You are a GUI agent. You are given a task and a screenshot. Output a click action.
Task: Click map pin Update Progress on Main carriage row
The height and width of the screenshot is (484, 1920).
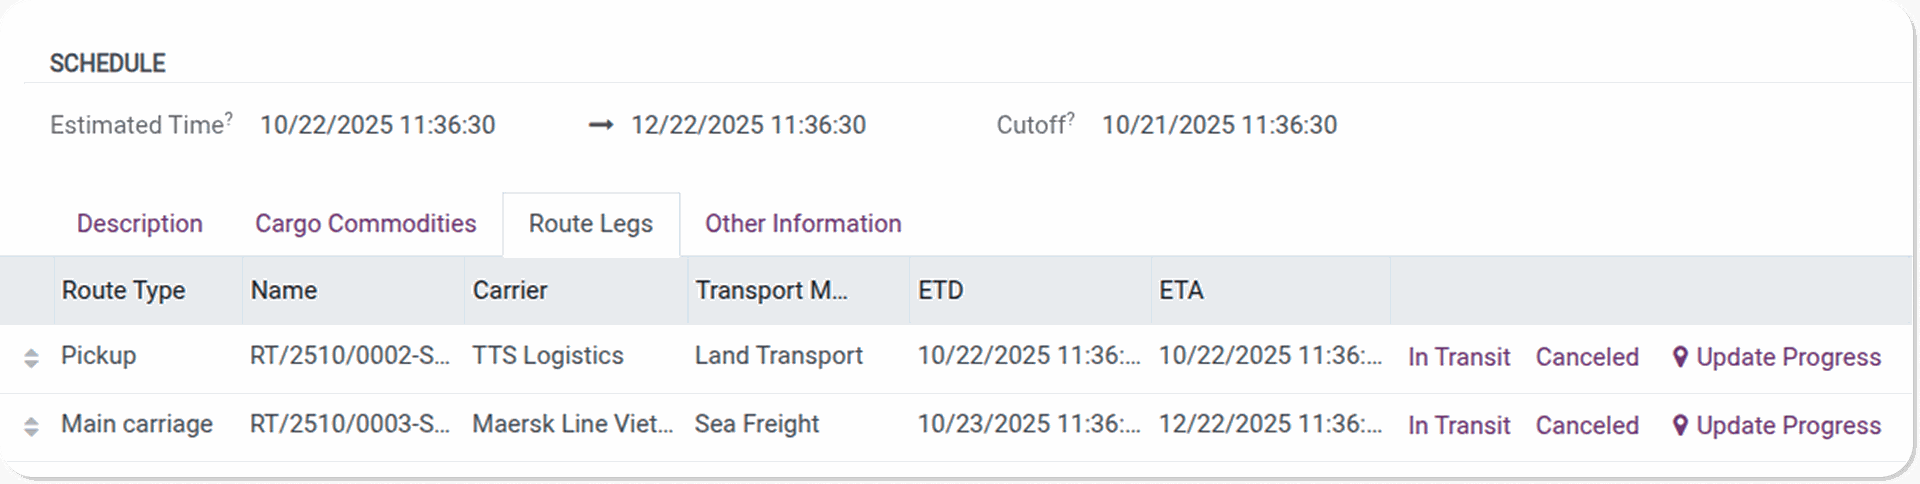pos(1776,425)
